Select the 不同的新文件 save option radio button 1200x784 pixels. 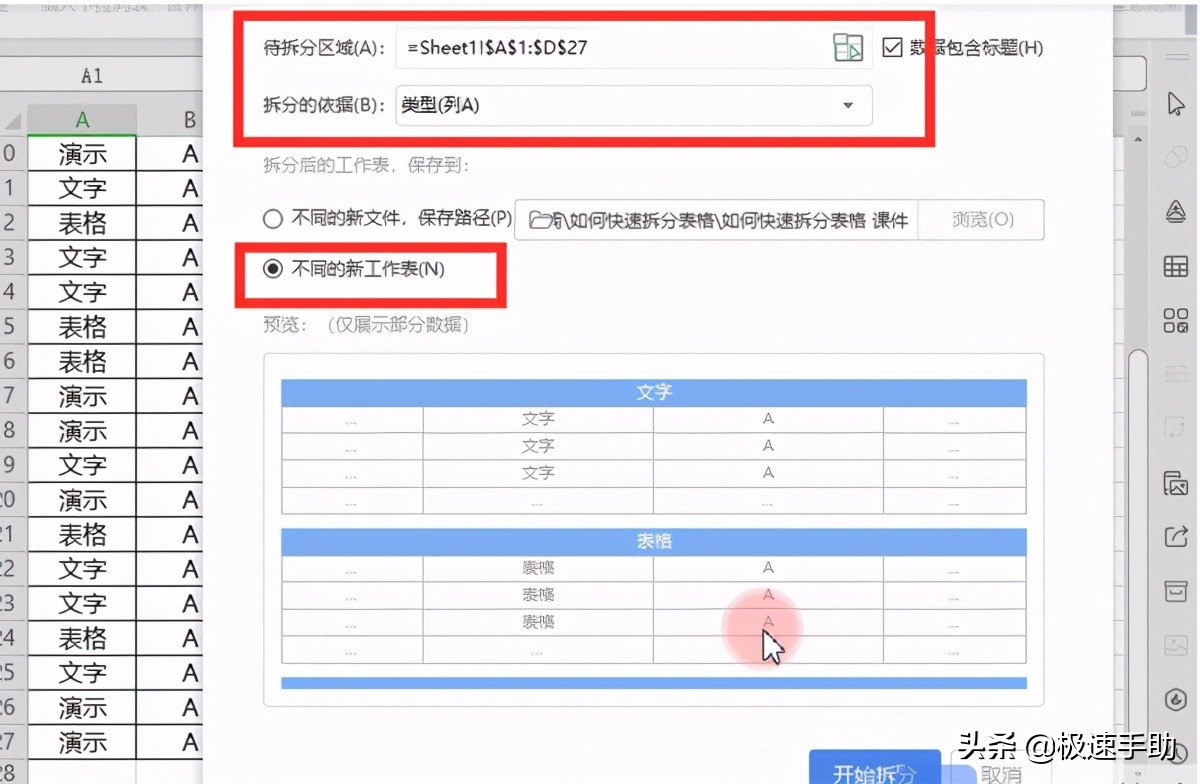click(272, 219)
